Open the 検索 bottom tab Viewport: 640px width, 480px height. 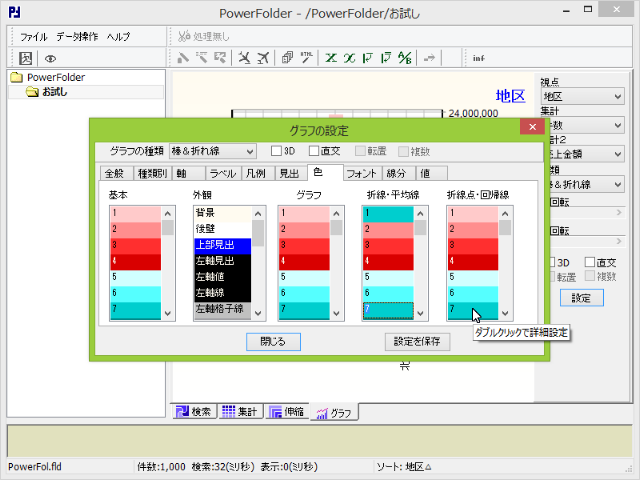(193, 411)
